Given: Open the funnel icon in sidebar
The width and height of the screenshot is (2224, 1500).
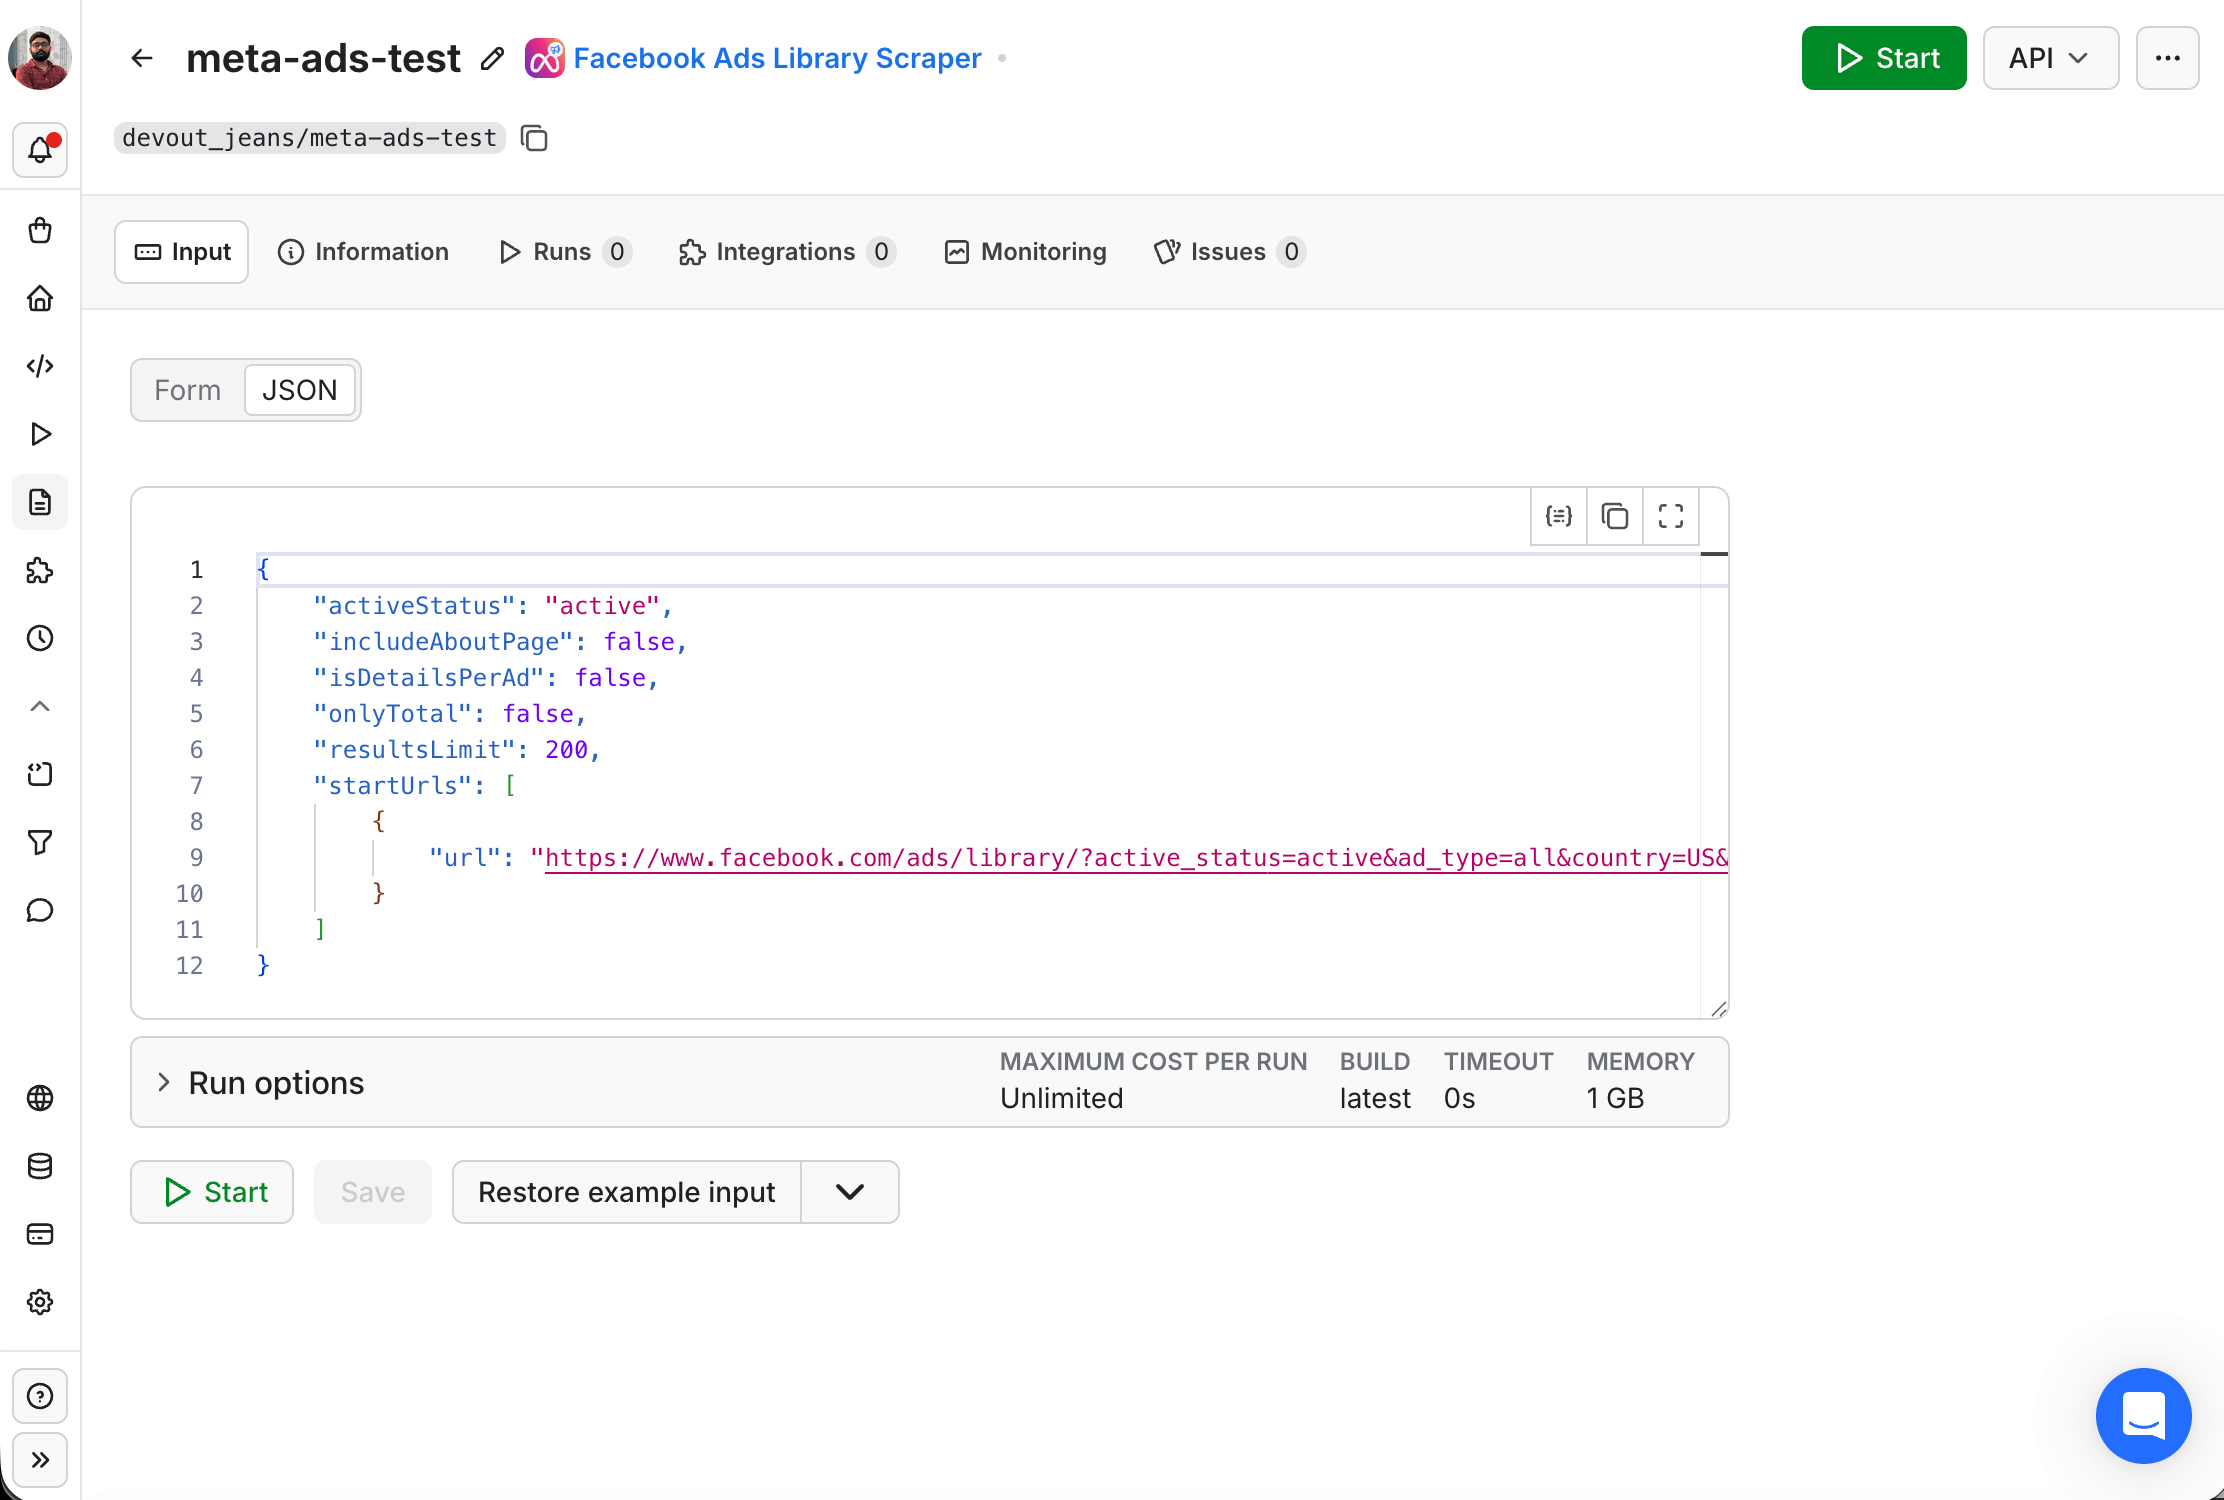Looking at the screenshot, I should (x=40, y=842).
